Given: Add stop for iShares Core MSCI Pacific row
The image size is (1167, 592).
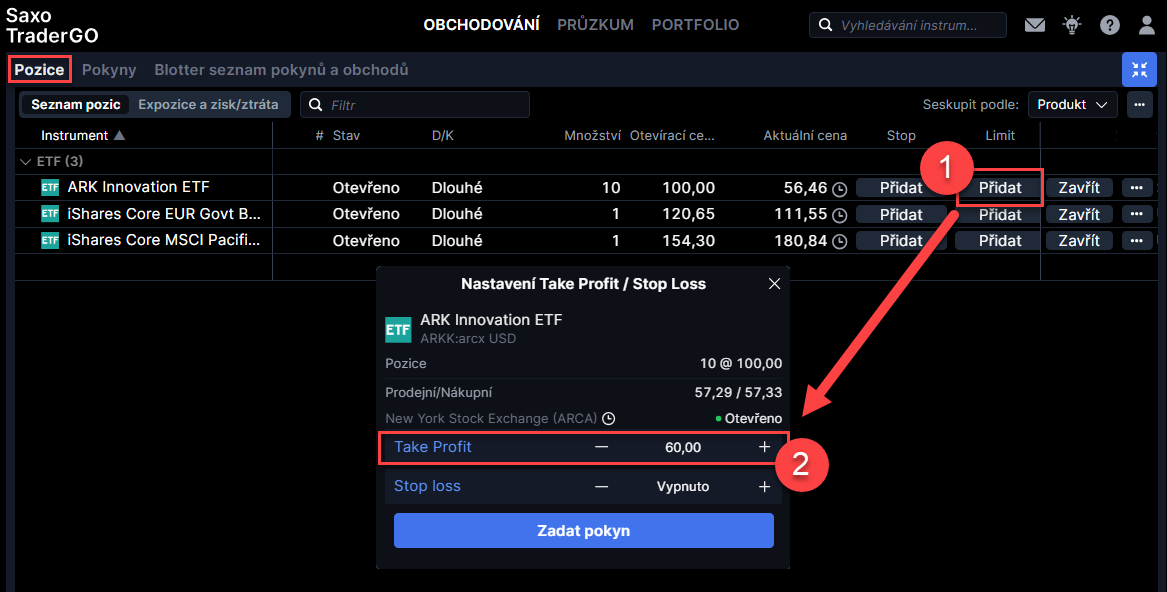Looking at the screenshot, I should [901, 241].
